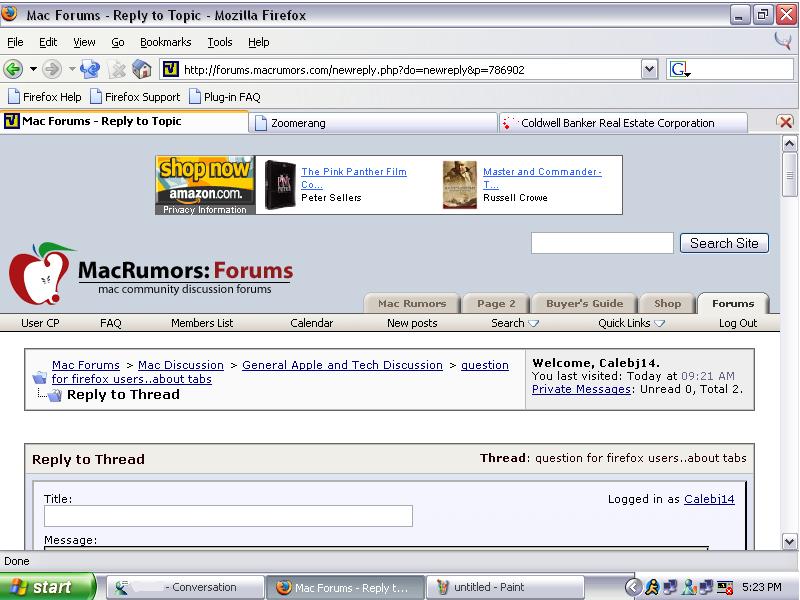The width and height of the screenshot is (800, 600).
Task: Switch to the Zoomerang tab
Action: [372, 123]
